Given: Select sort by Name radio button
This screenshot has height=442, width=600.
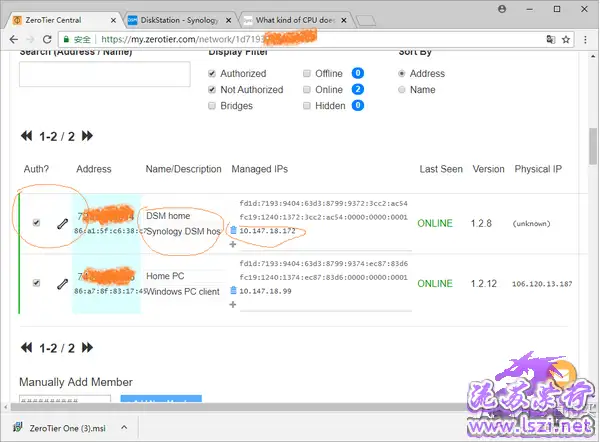Looking at the screenshot, I should point(401,90).
